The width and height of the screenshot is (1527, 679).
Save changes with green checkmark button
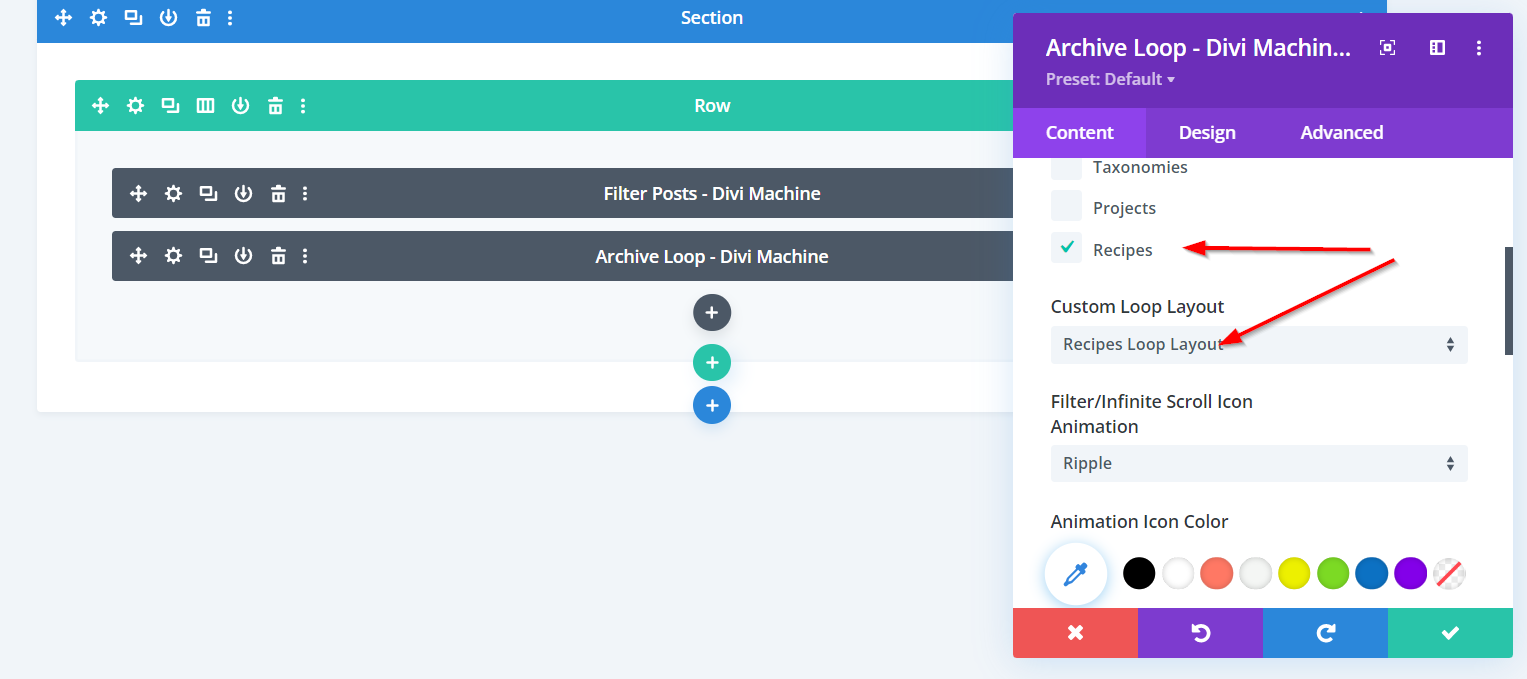pyautogui.click(x=1450, y=633)
